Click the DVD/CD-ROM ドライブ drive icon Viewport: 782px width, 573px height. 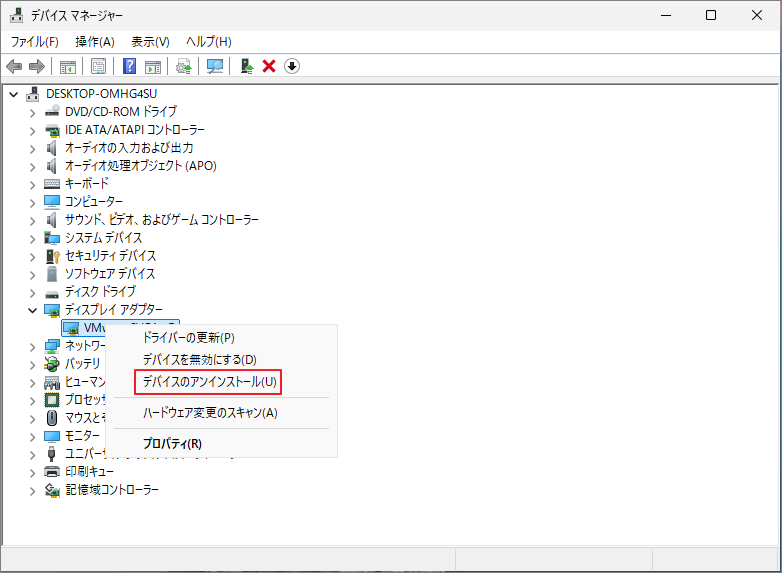[52, 111]
